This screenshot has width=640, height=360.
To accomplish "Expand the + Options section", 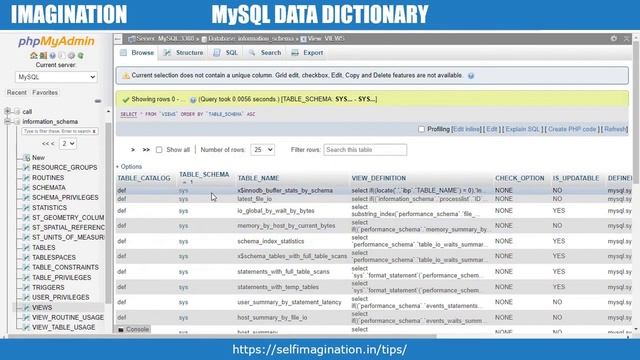I will click(x=129, y=167).
